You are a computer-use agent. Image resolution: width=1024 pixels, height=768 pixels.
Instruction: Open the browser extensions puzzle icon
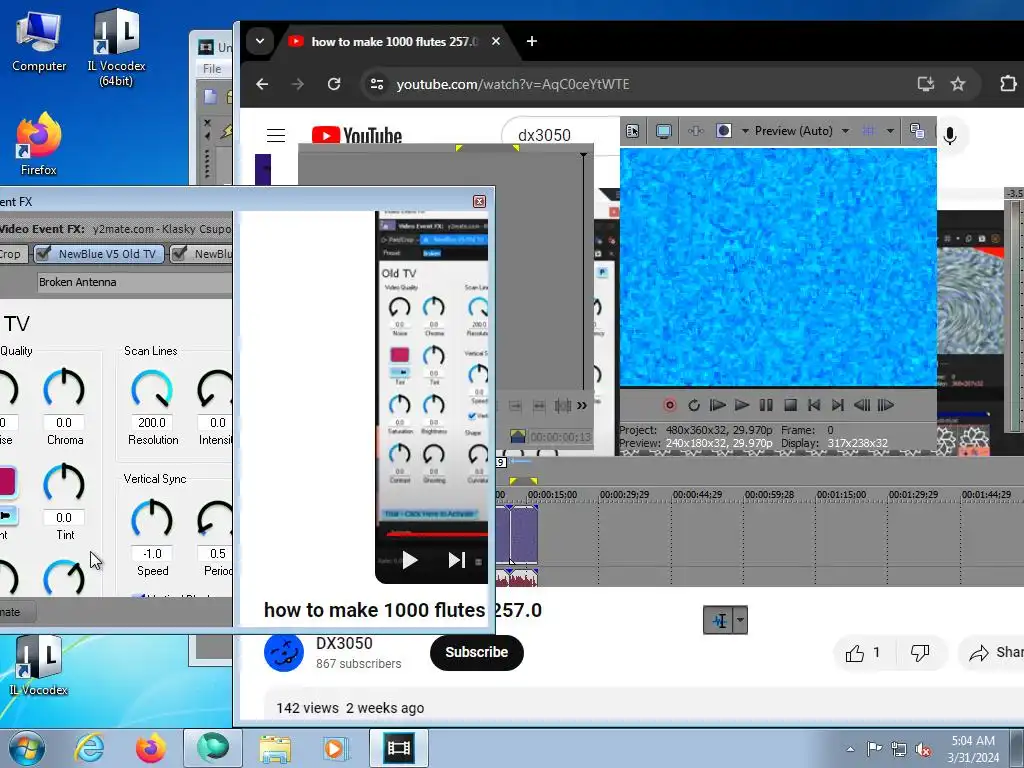[1008, 84]
